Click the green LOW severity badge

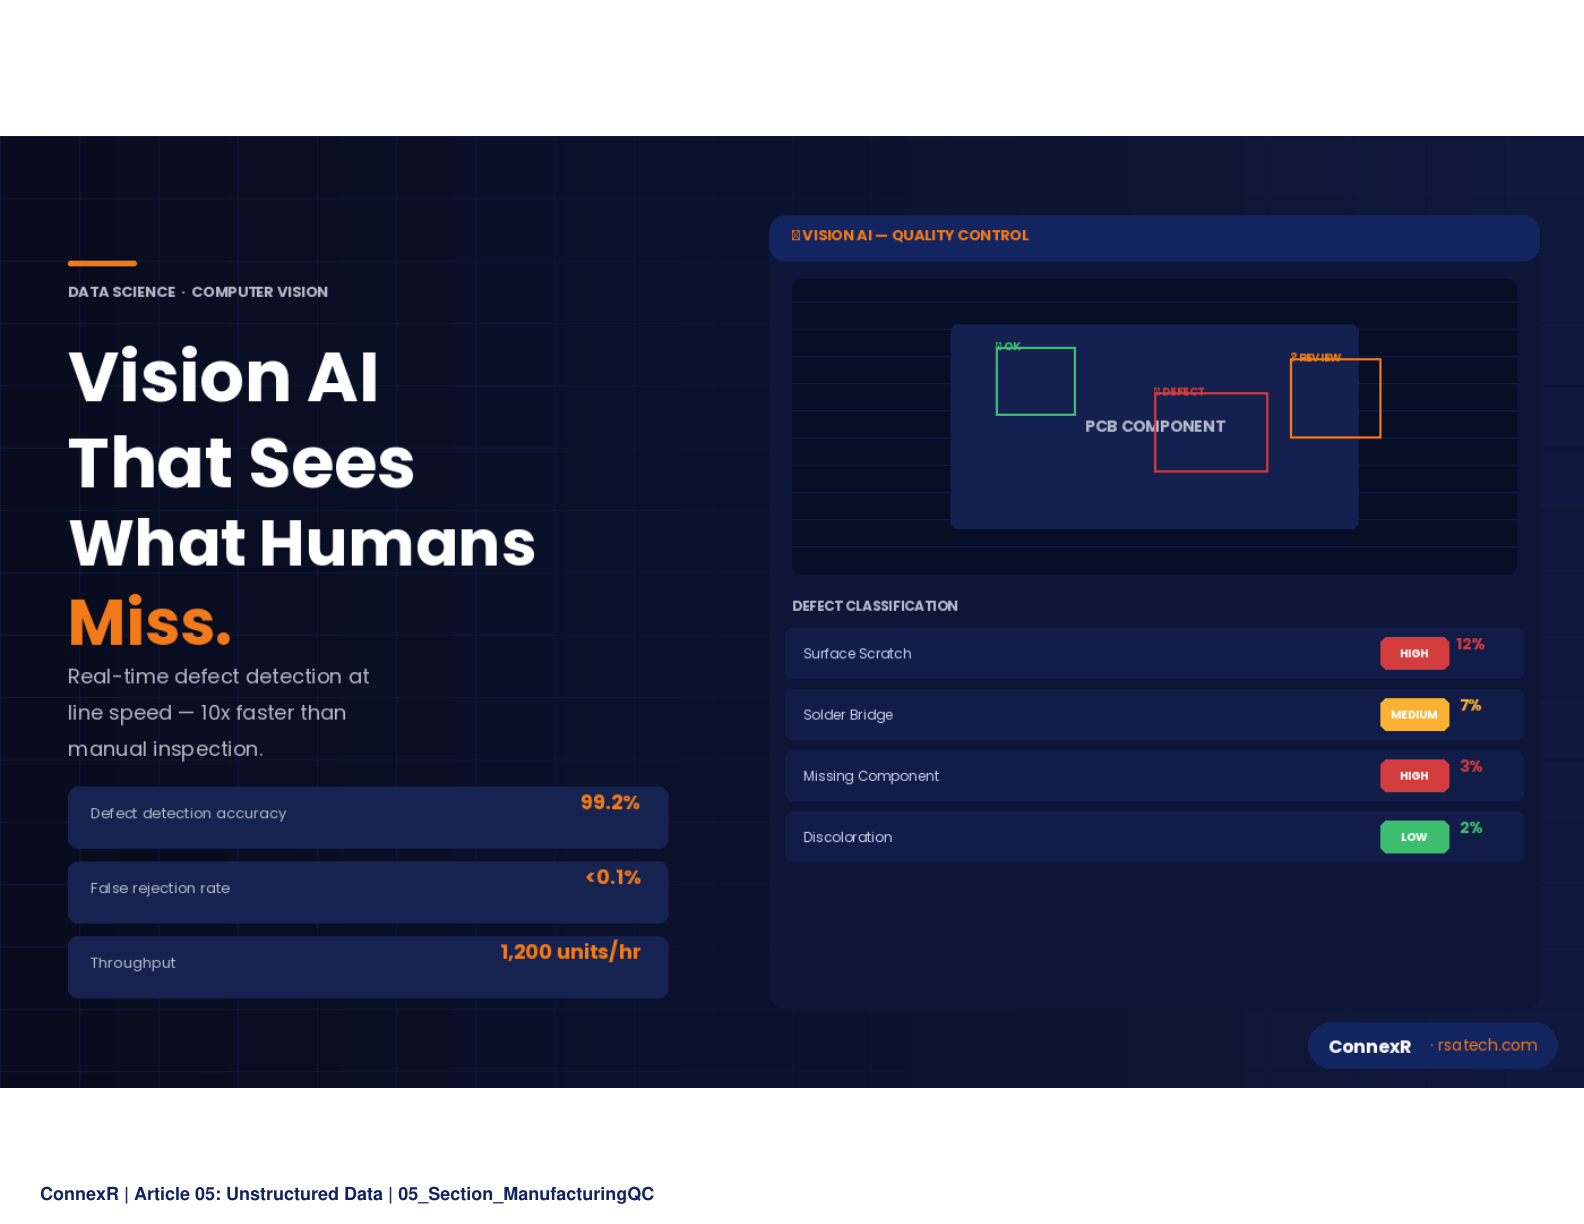1414,837
